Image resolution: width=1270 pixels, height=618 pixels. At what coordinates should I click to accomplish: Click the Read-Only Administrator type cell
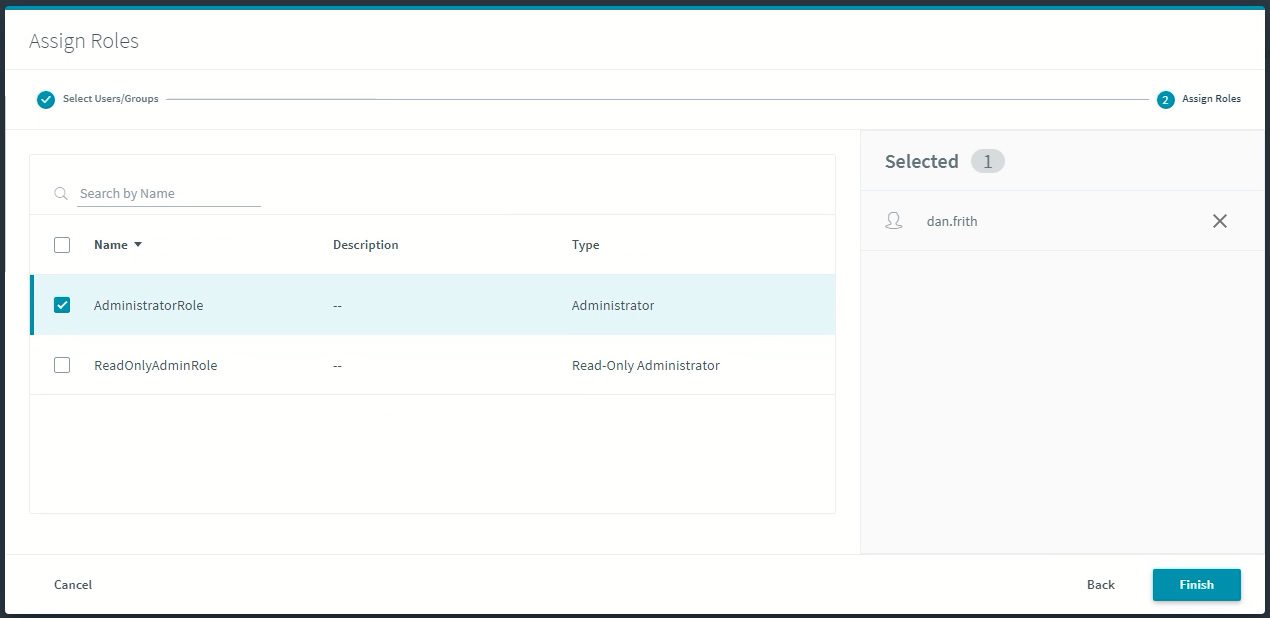(x=646, y=365)
